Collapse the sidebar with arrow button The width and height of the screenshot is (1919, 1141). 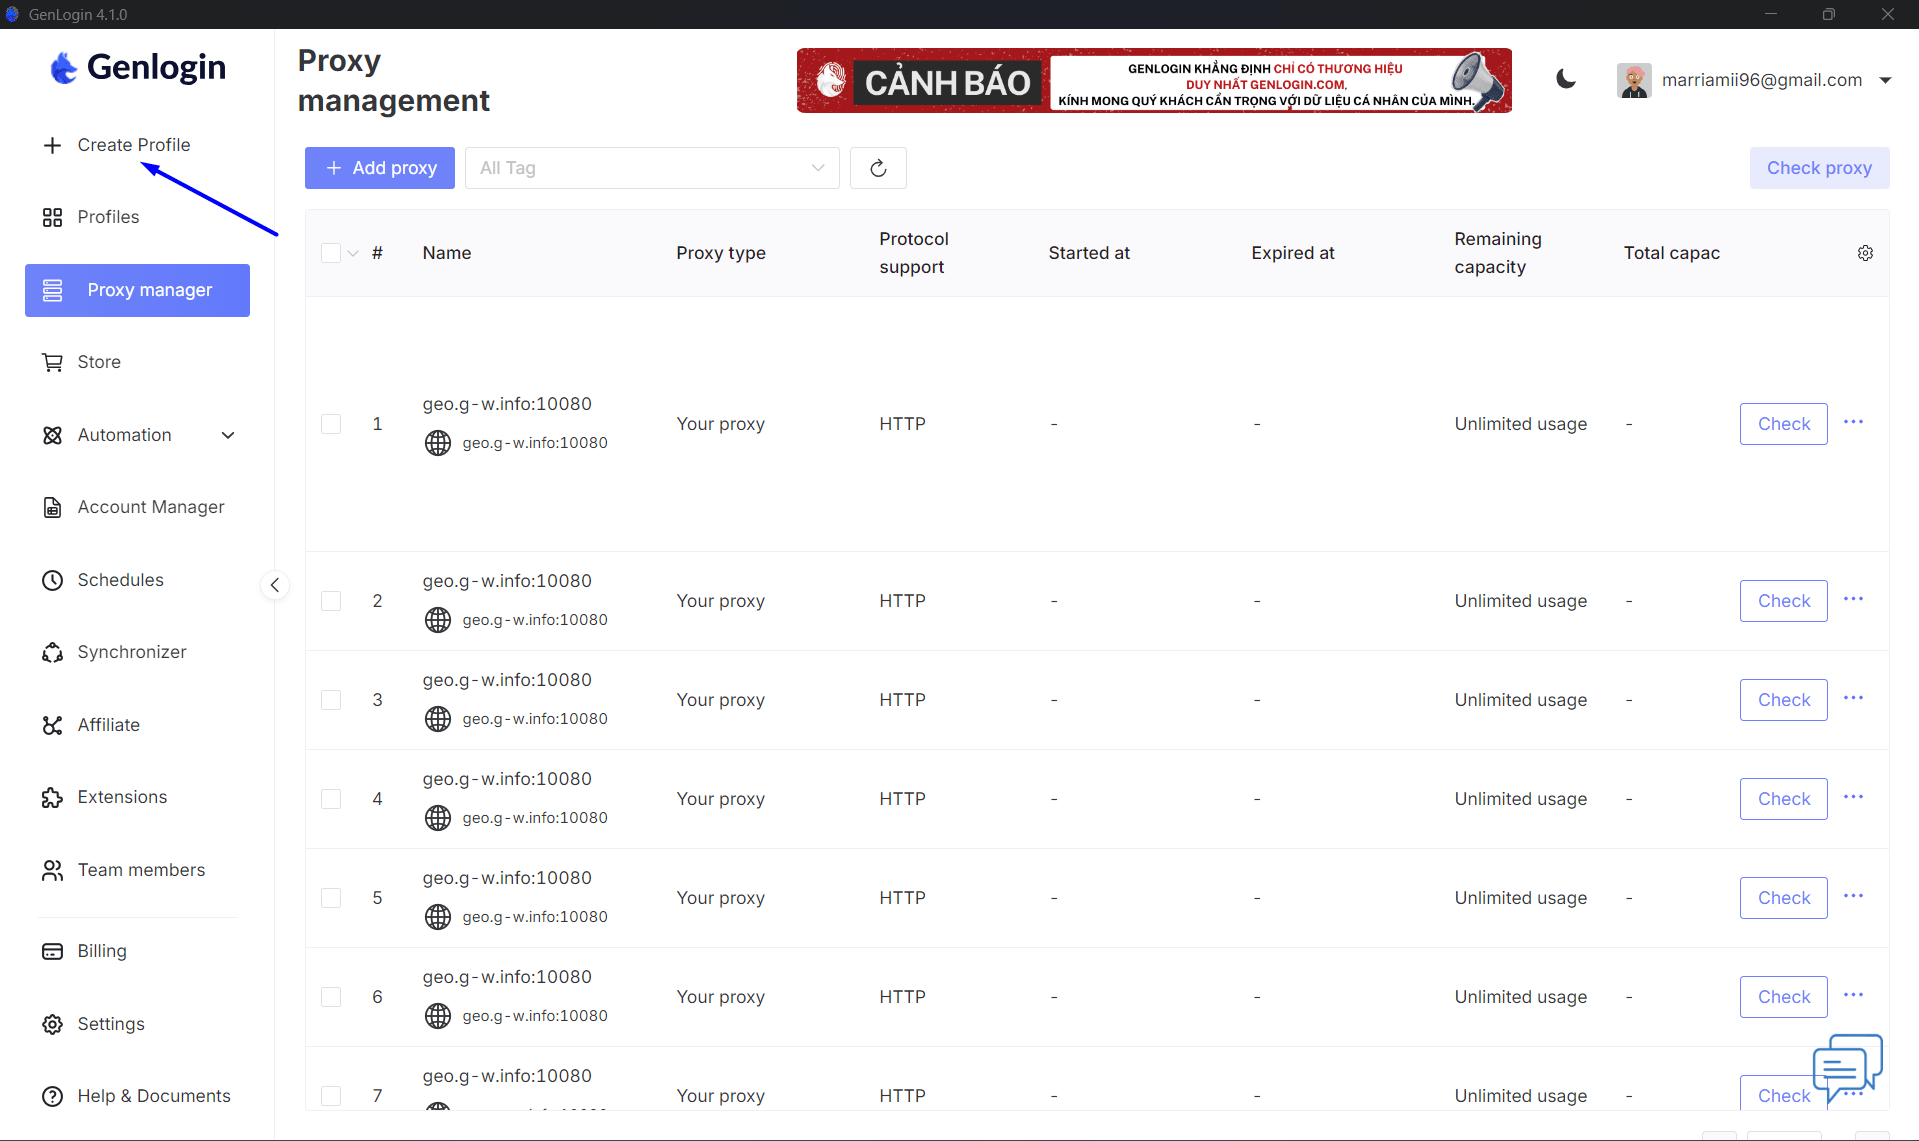(x=274, y=585)
